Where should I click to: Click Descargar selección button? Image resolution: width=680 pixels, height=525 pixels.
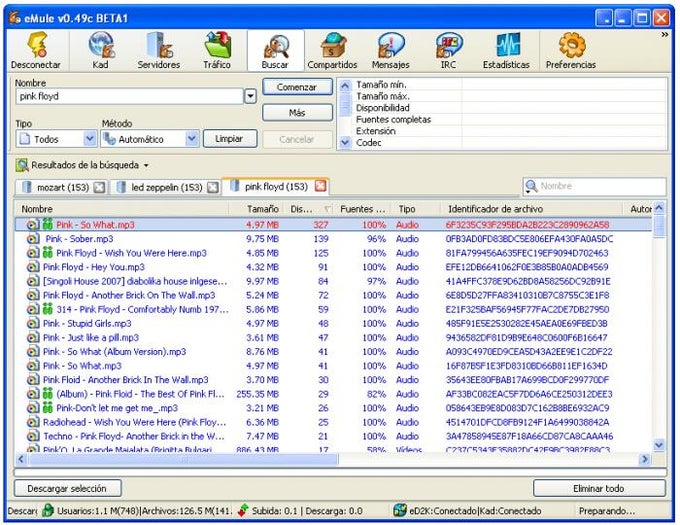67,489
